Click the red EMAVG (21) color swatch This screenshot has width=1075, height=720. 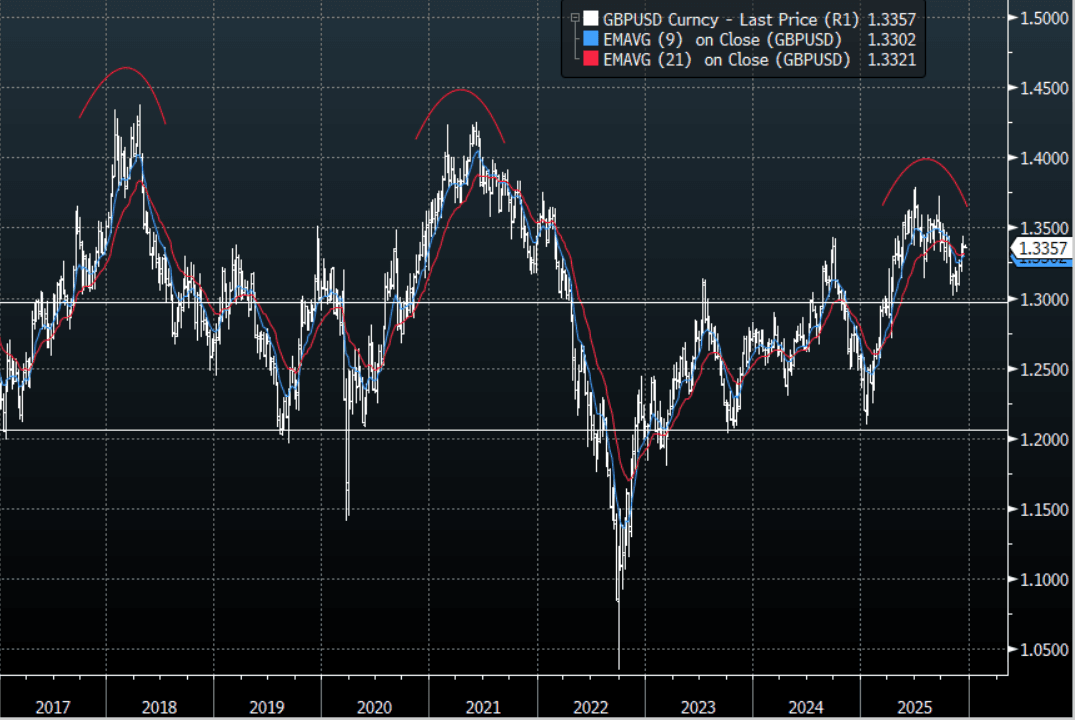click(591, 60)
